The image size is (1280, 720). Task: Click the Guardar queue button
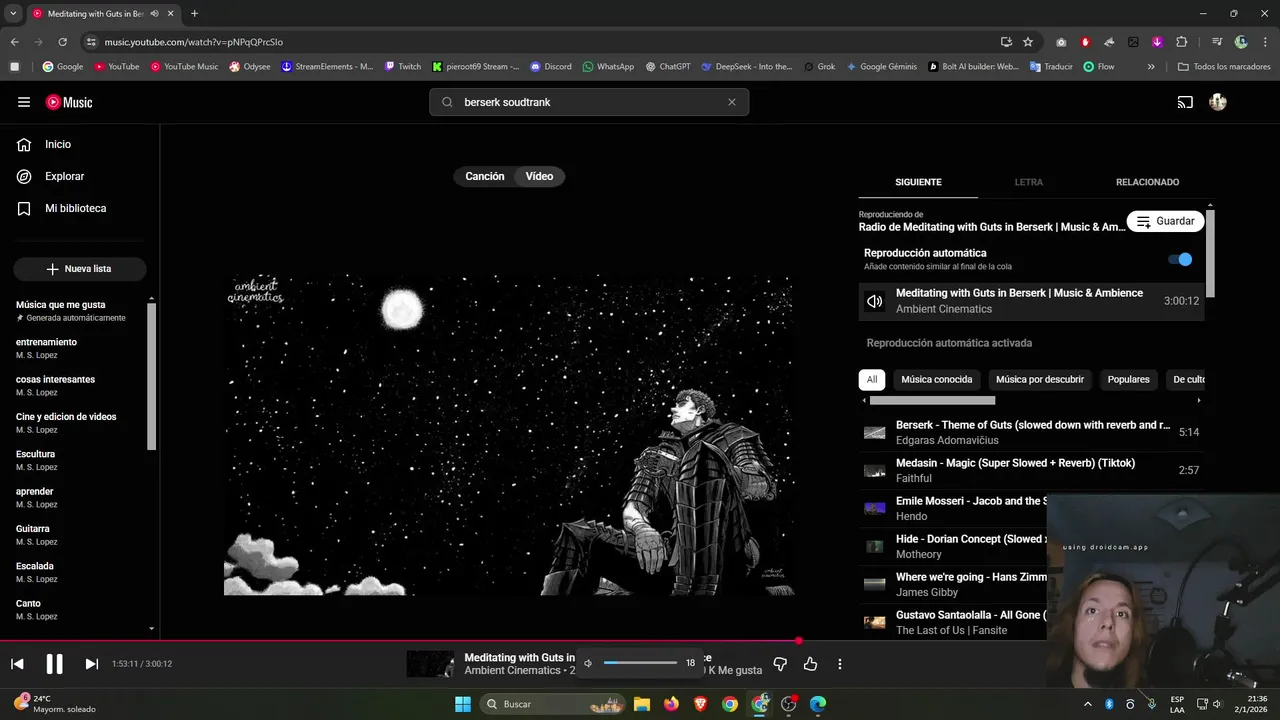coord(1166,221)
